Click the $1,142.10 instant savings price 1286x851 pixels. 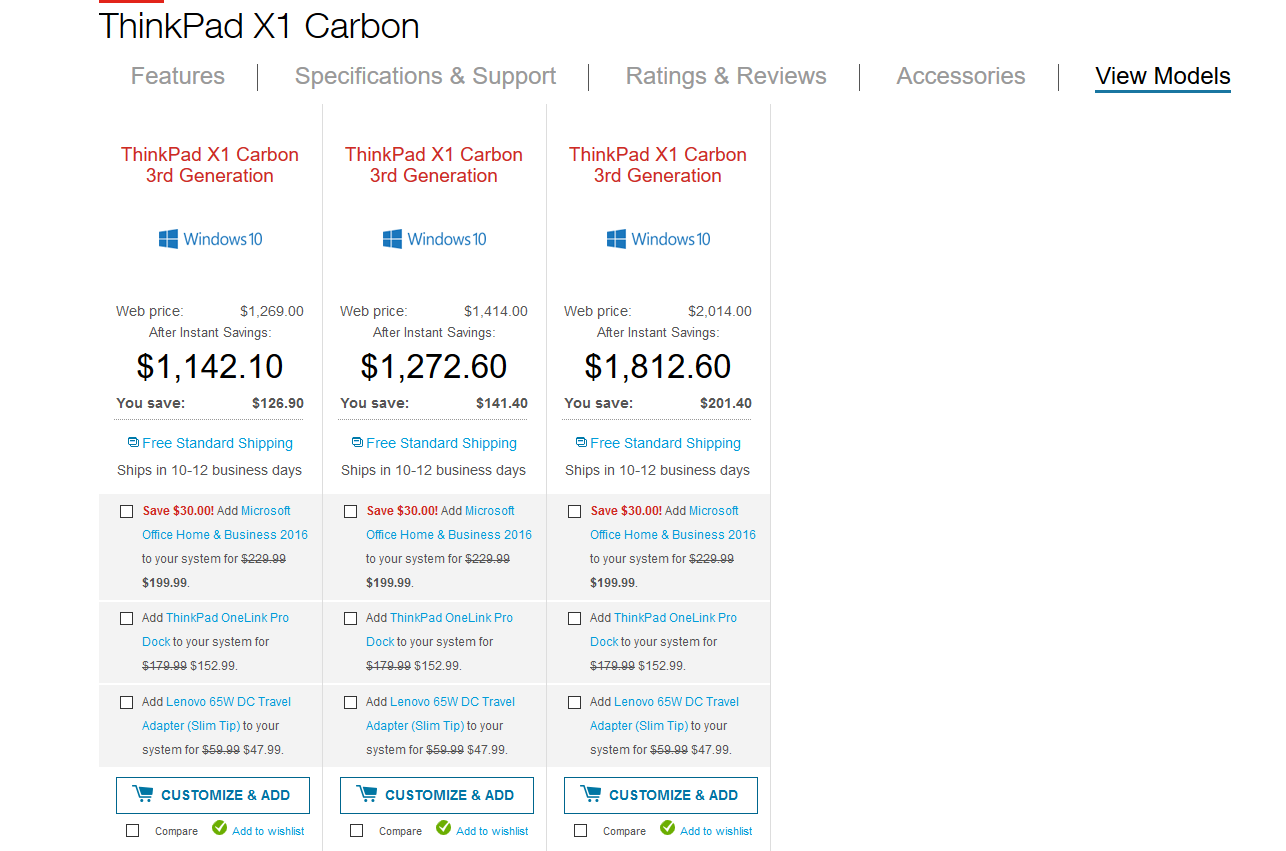tap(210, 367)
